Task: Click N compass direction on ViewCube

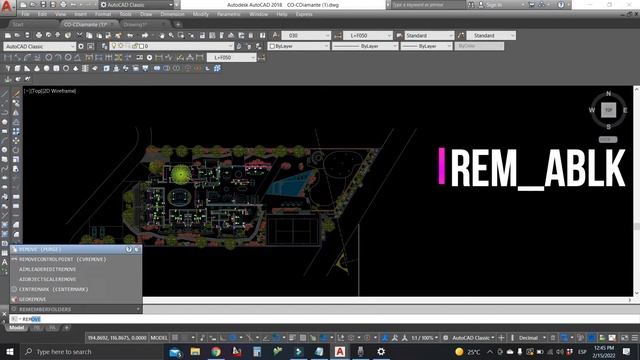Action: (x=608, y=93)
